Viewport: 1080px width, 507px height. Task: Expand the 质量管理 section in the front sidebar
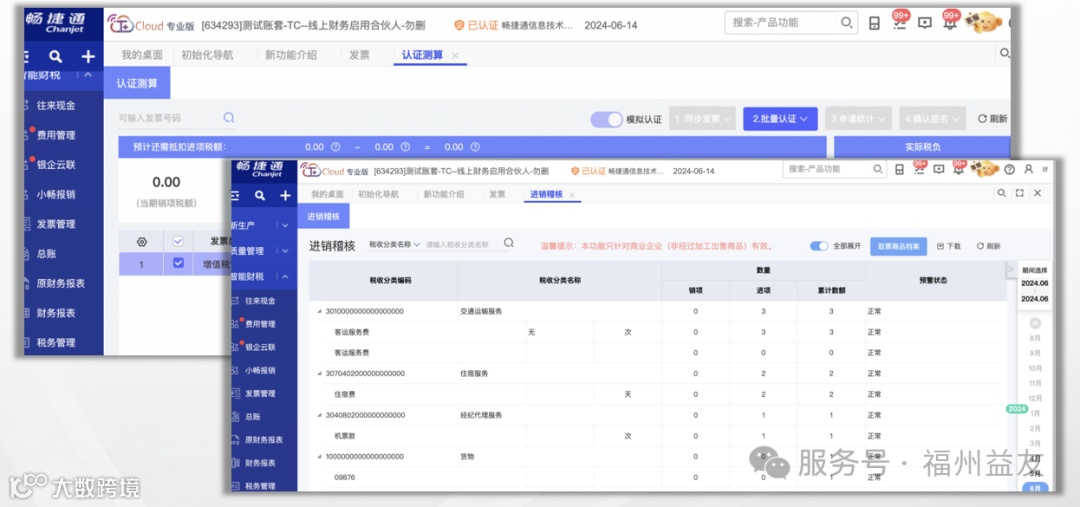pyautogui.click(x=285, y=251)
